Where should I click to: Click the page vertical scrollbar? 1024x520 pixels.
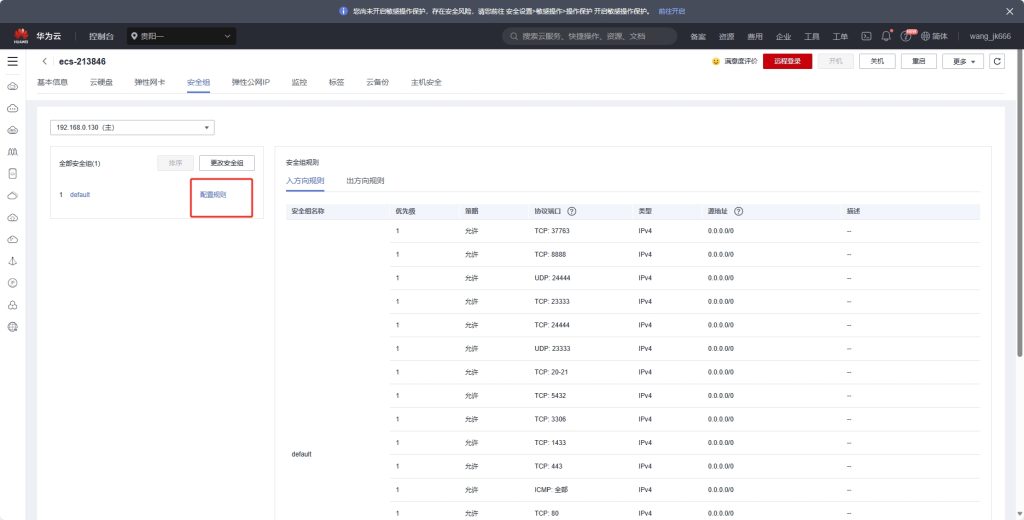[x=1020, y=204]
